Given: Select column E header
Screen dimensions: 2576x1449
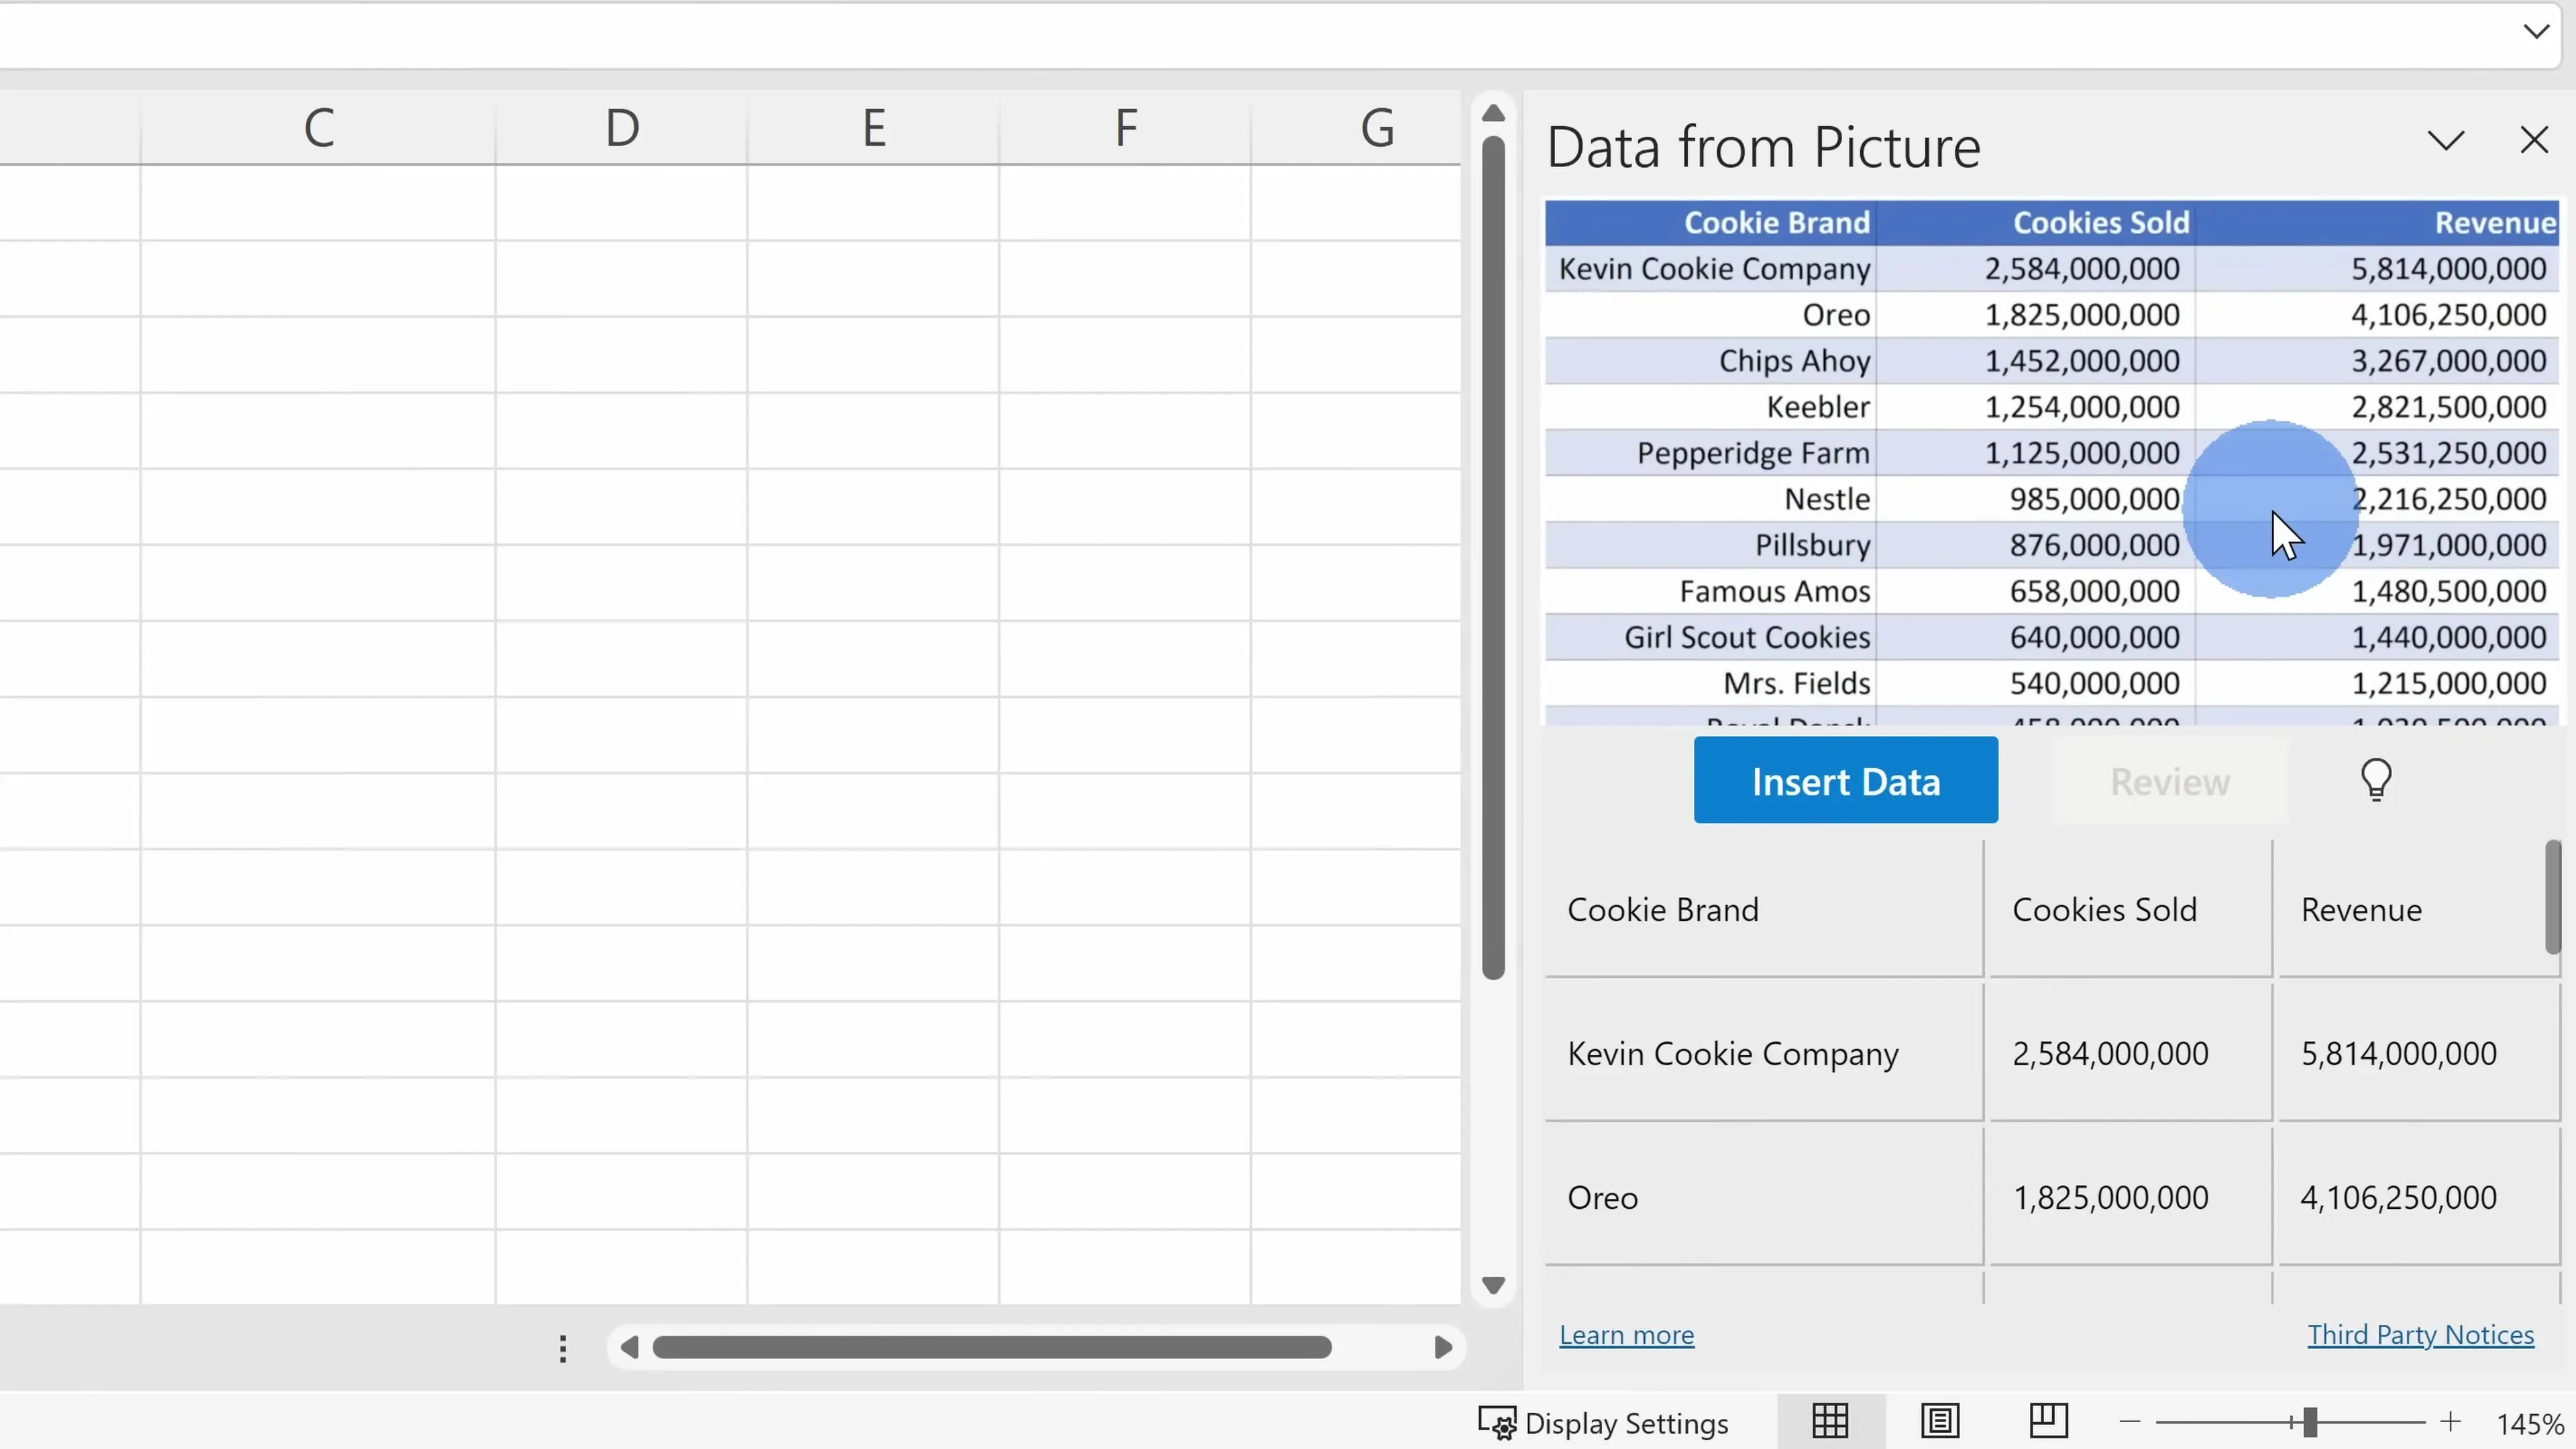Looking at the screenshot, I should tap(873, 128).
